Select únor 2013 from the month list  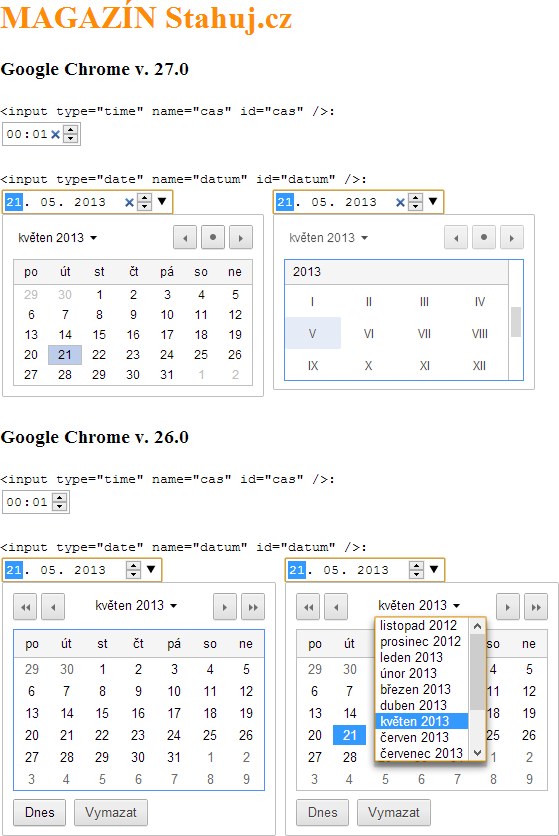[422, 673]
